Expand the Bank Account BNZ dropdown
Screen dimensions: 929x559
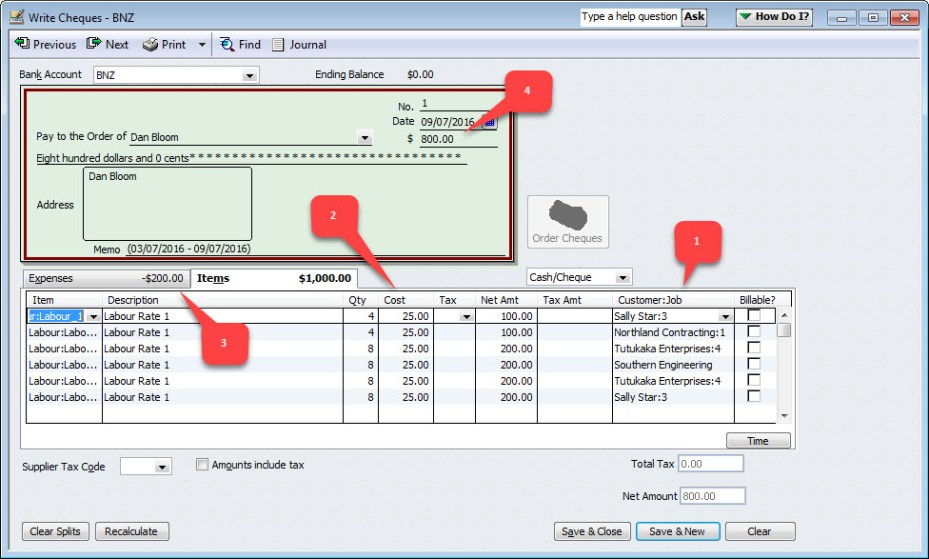click(249, 76)
